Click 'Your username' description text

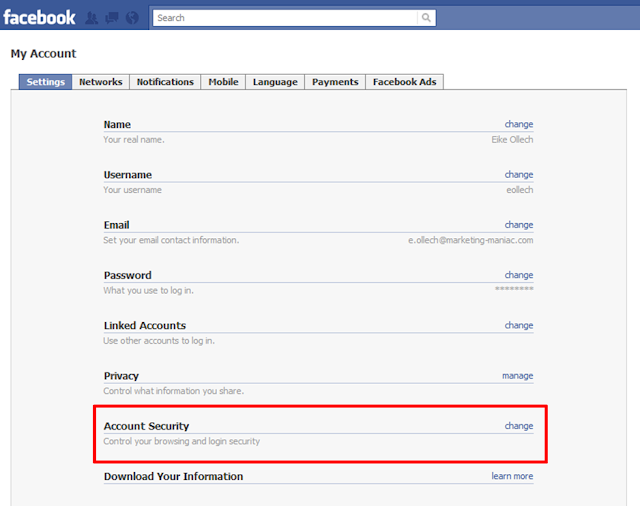132,190
